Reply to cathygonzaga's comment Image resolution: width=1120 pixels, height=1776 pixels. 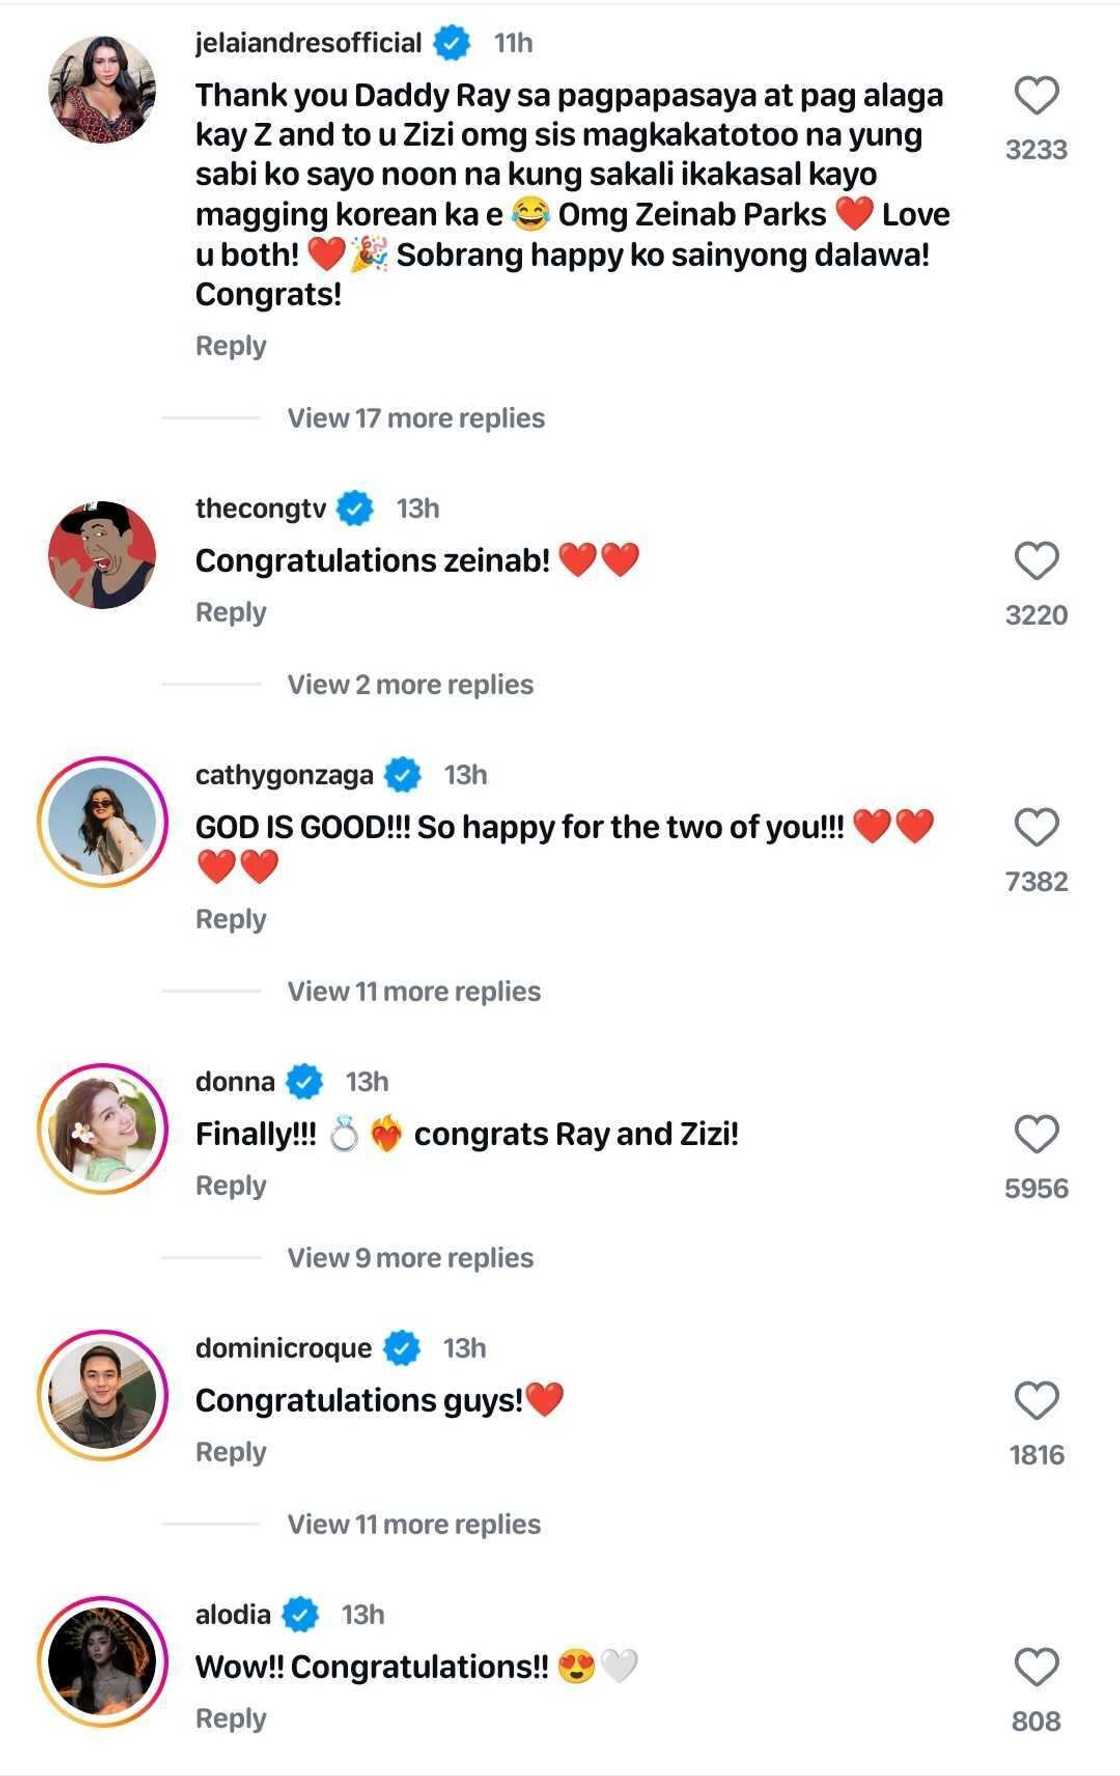pyautogui.click(x=231, y=917)
